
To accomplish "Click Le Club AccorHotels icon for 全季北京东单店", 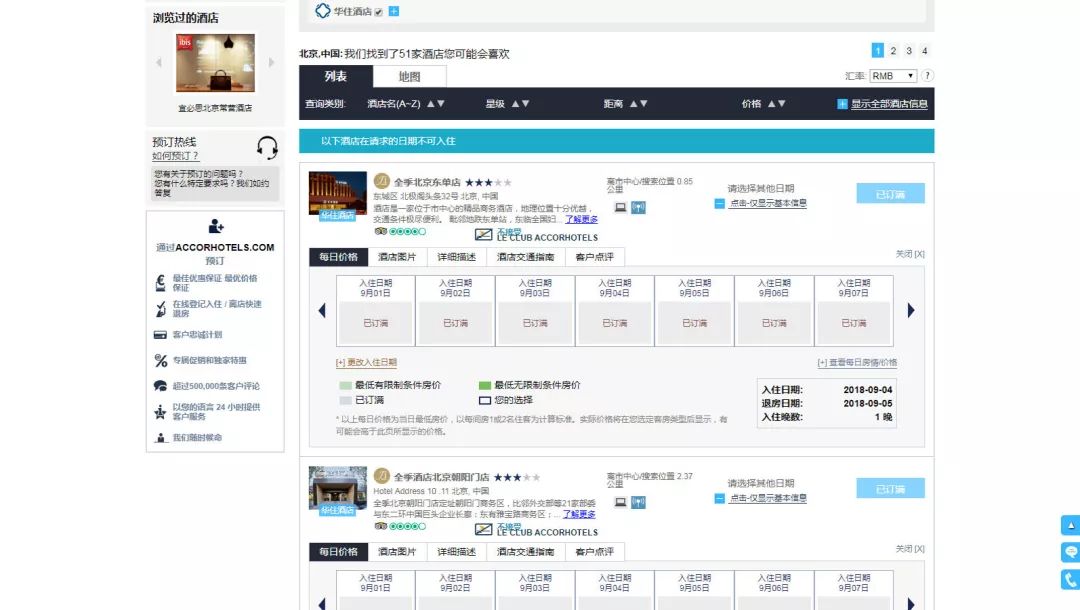I will click(484, 235).
